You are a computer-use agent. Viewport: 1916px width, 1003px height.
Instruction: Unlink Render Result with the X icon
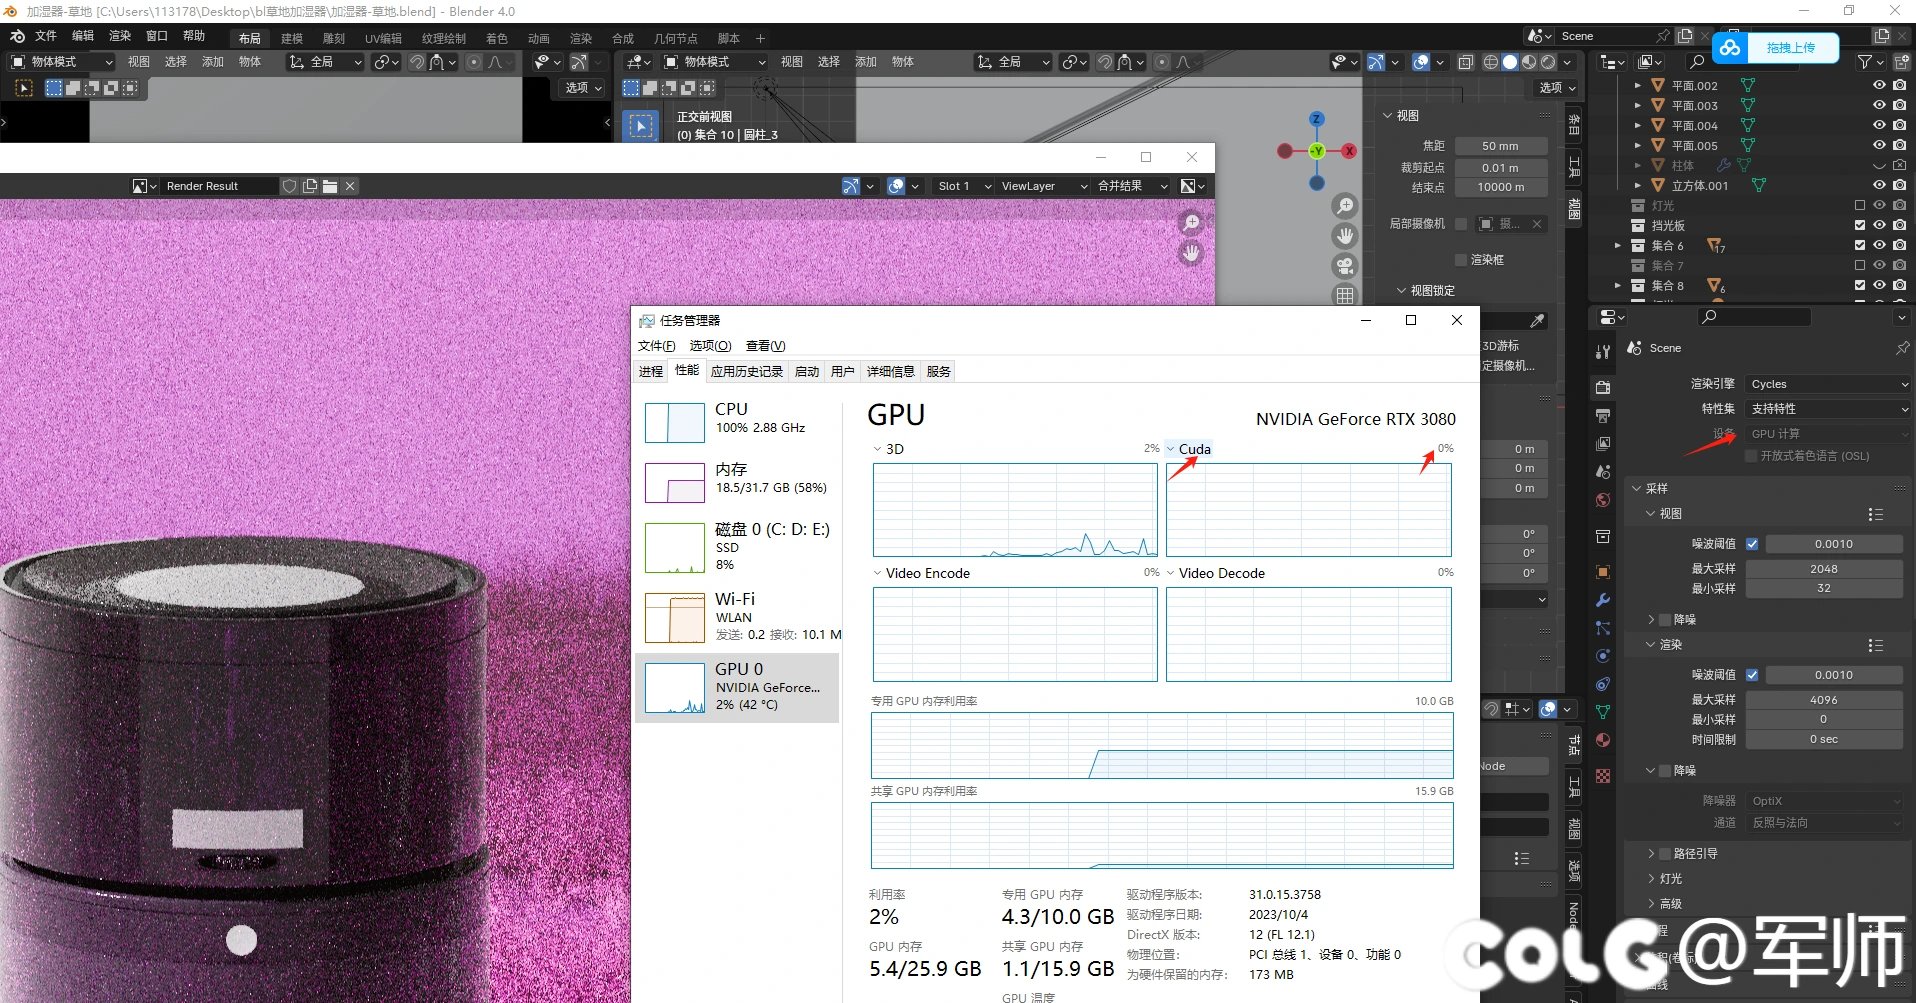(350, 186)
